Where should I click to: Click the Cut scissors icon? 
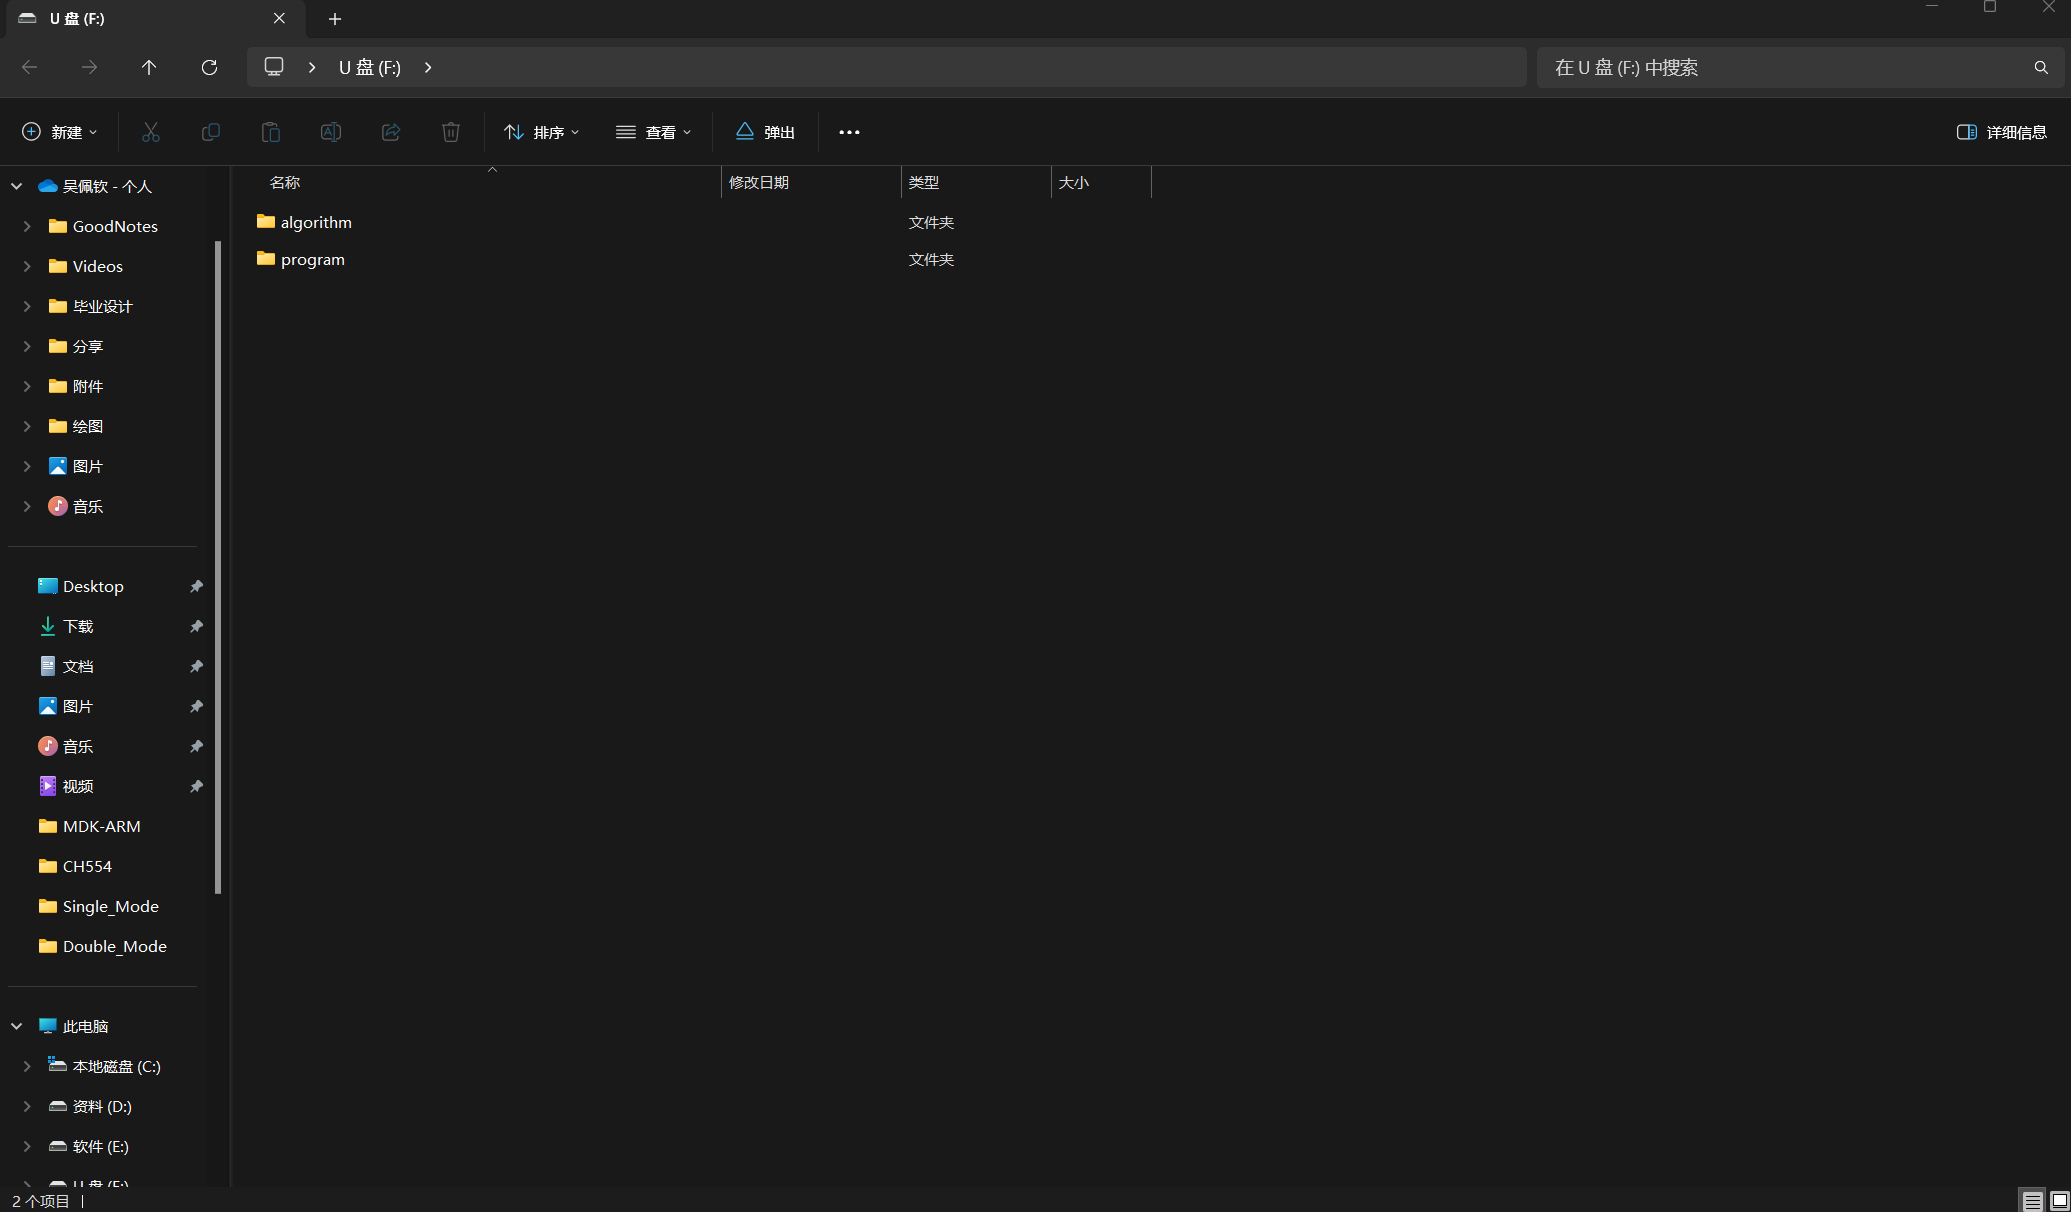click(x=151, y=132)
